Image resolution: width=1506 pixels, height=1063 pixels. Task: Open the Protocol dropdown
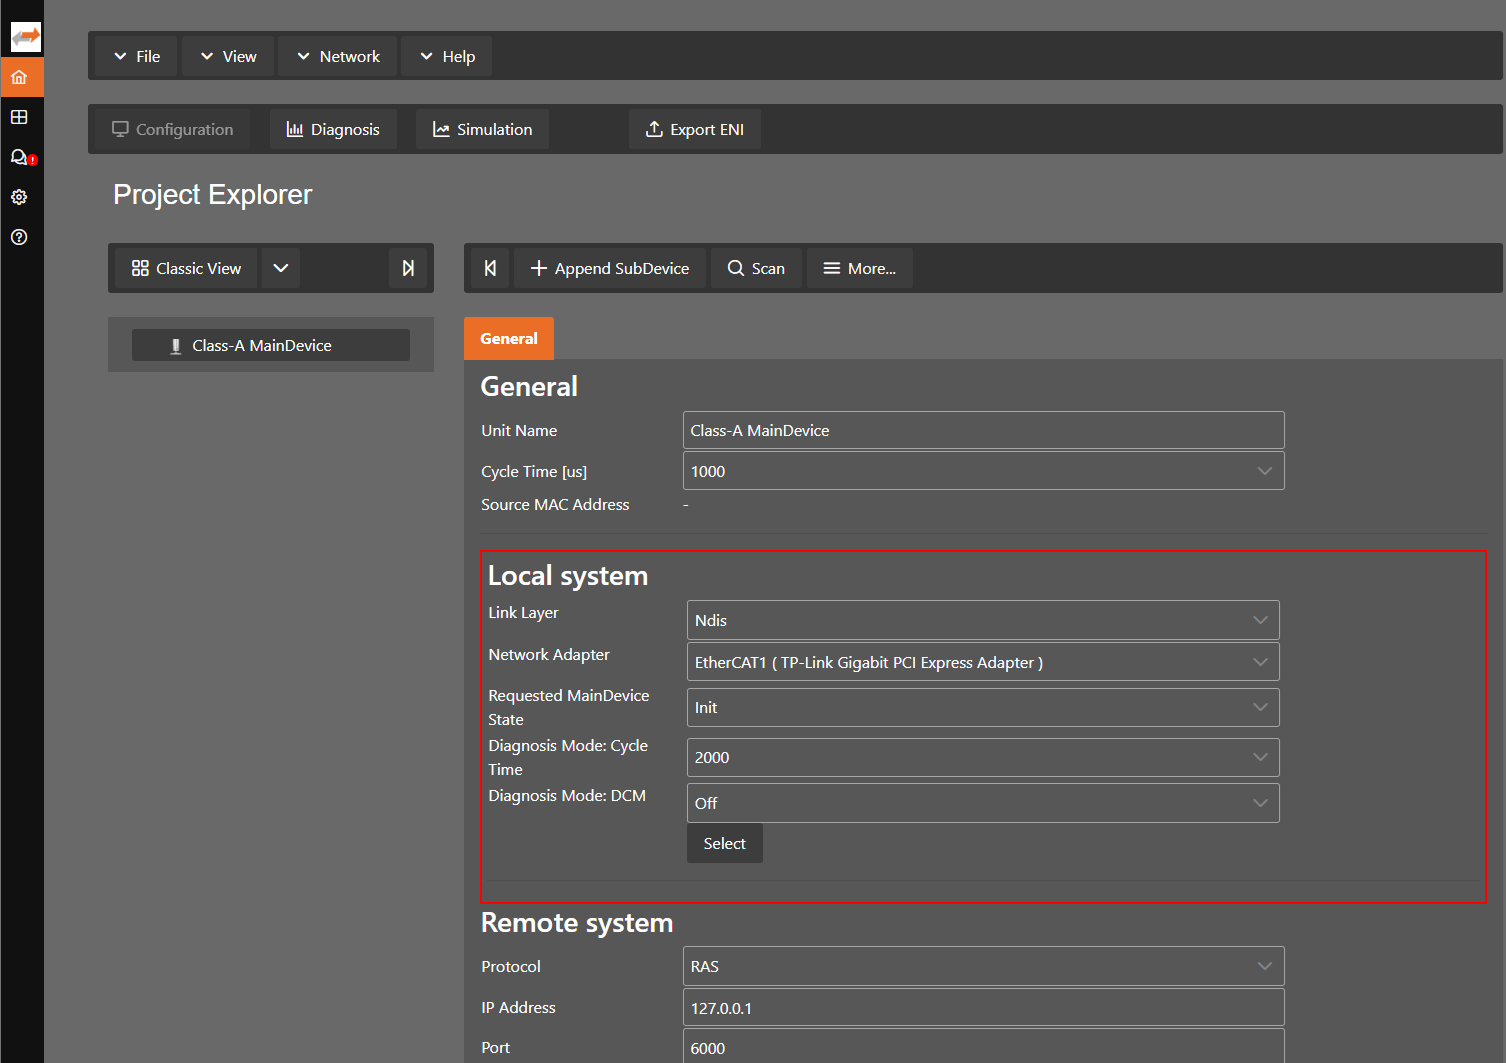984,966
